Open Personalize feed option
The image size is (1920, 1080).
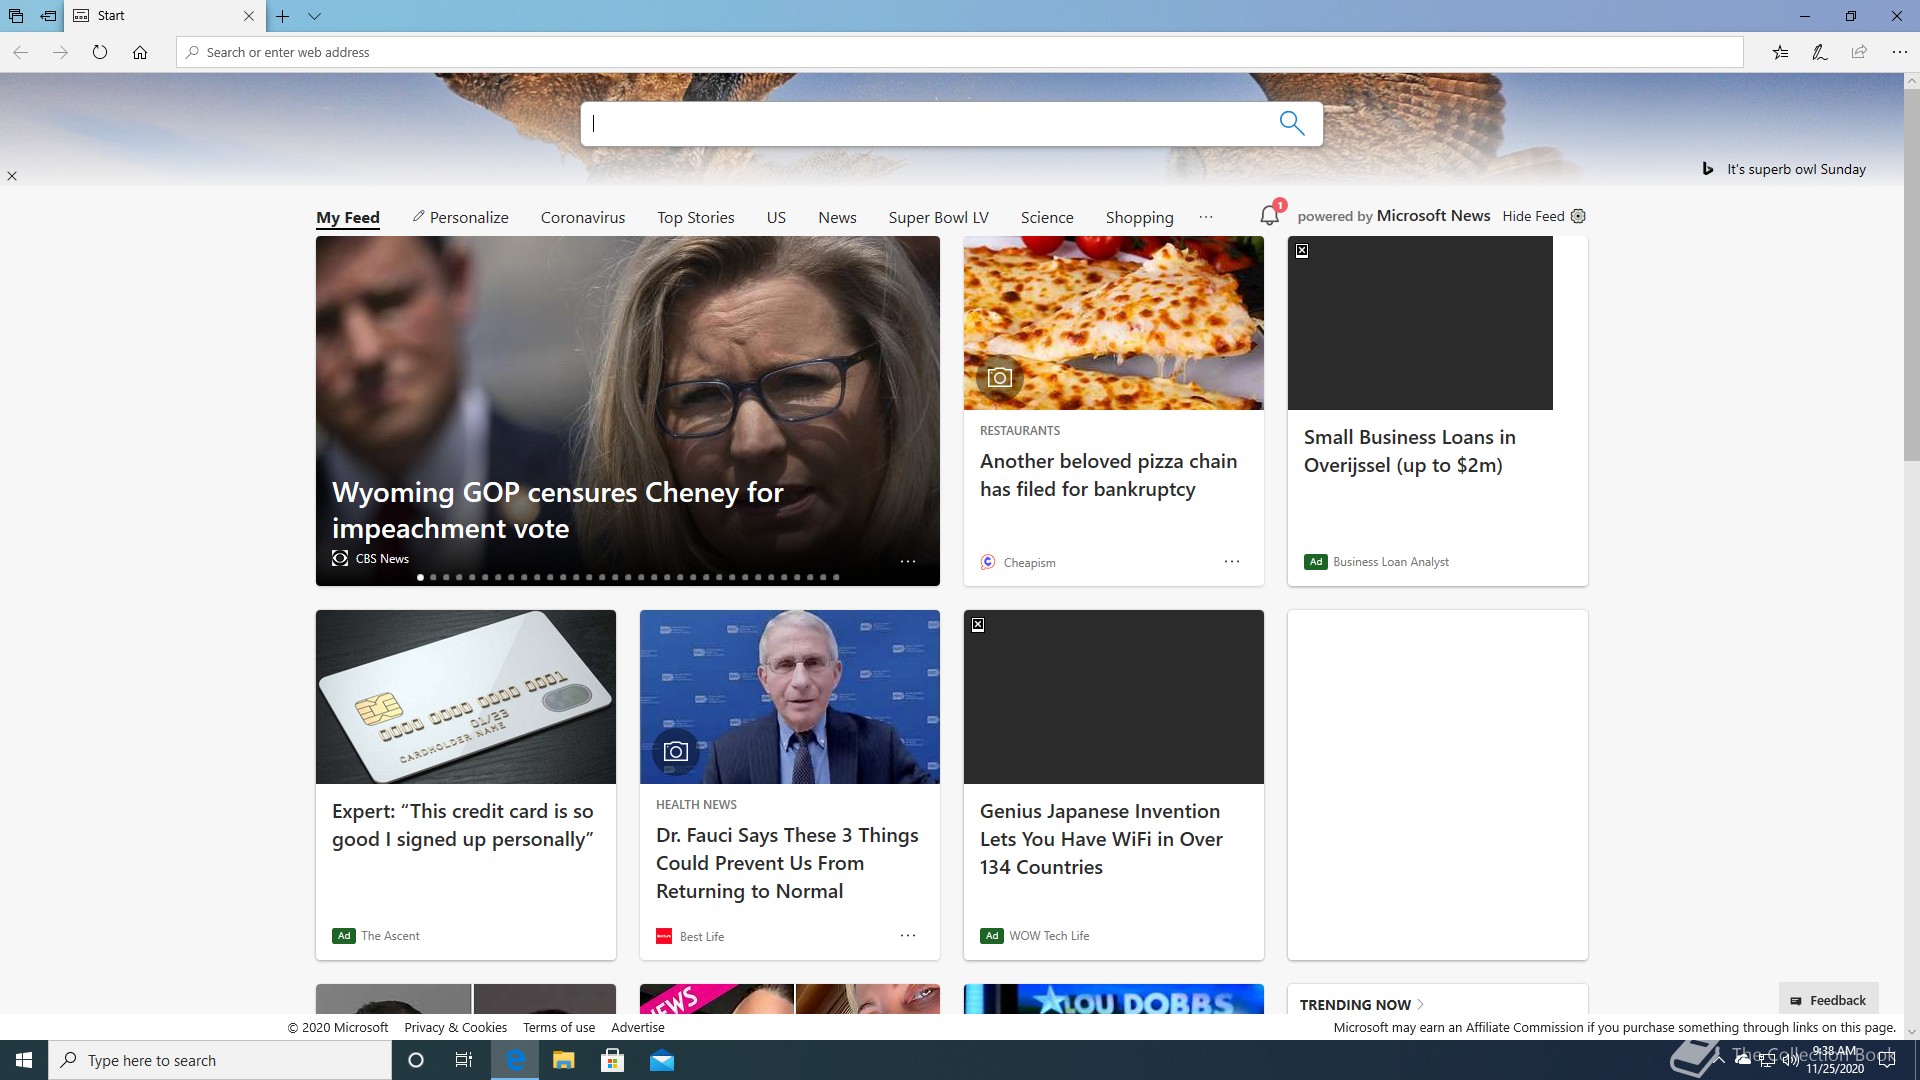pos(460,217)
